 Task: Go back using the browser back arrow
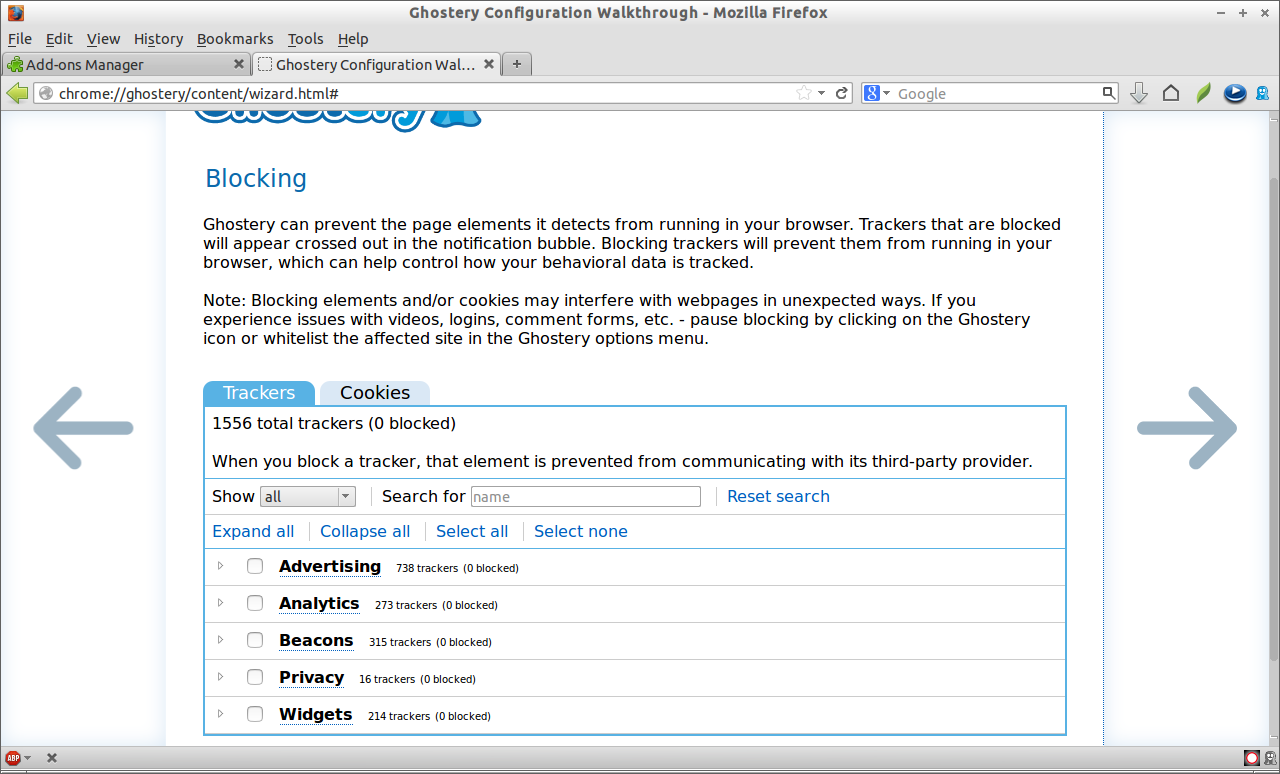coord(17,93)
